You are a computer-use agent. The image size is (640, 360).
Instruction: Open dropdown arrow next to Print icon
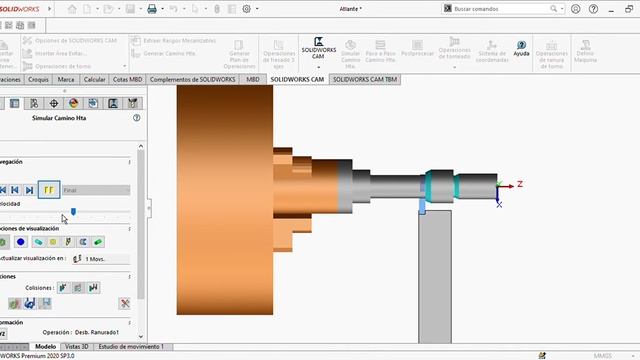162,9
